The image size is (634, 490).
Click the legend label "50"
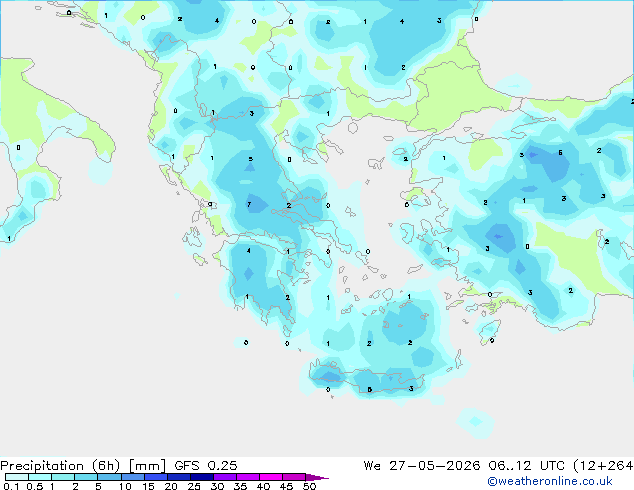pos(310,486)
